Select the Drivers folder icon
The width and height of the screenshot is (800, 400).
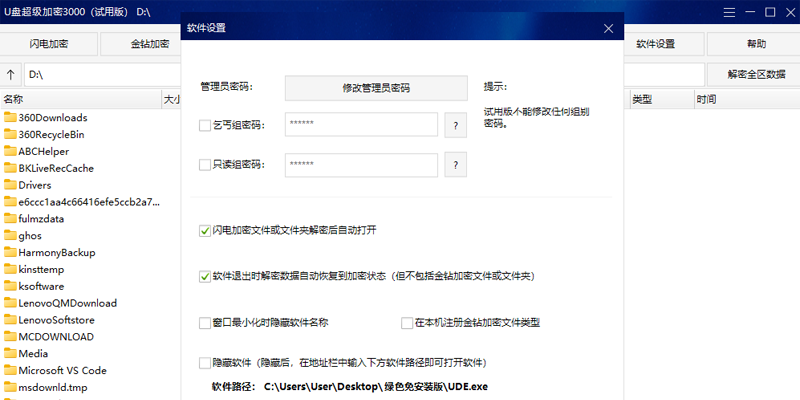point(10,185)
